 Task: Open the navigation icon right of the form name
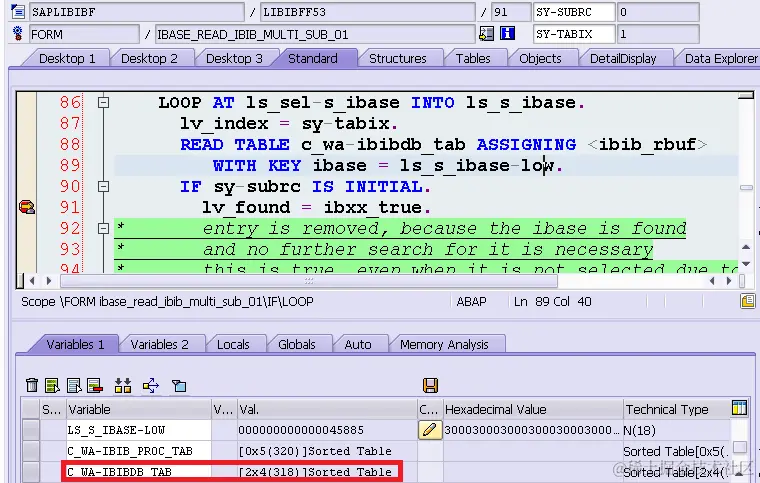point(486,33)
